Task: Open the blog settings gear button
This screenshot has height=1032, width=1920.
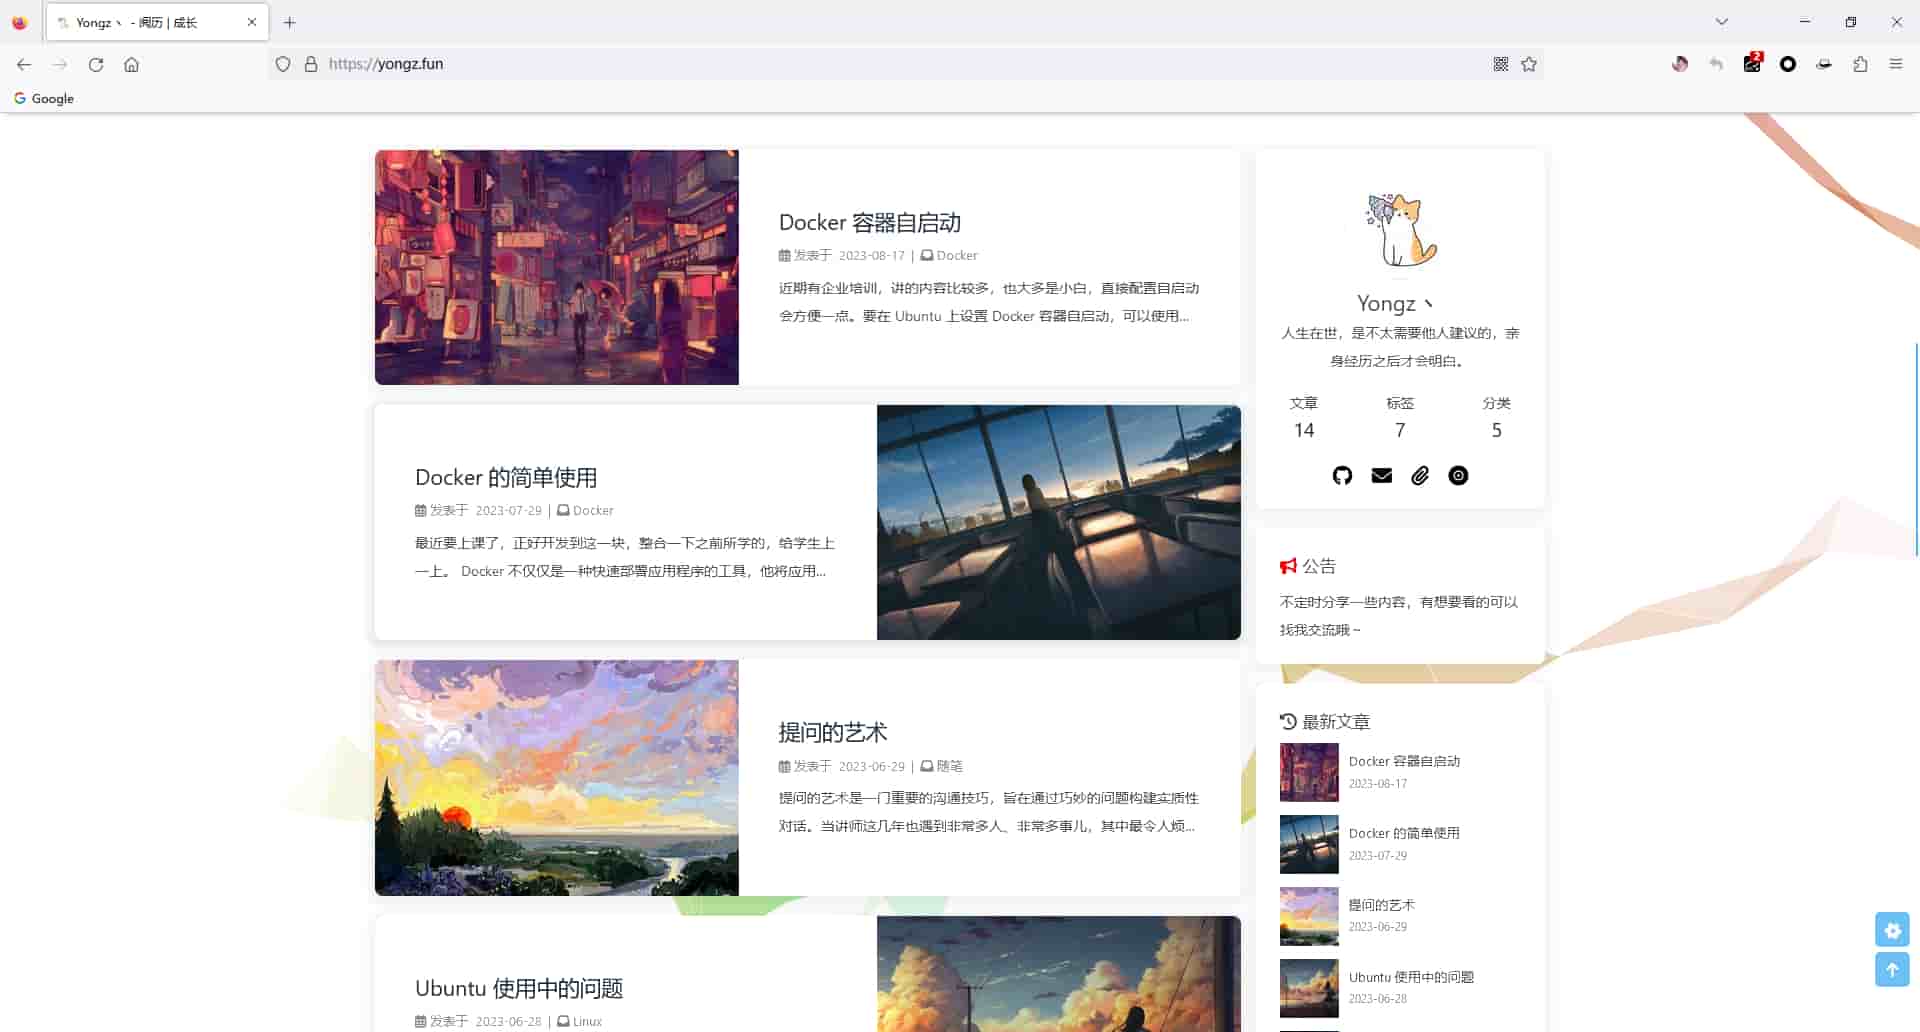Action: (x=1892, y=930)
